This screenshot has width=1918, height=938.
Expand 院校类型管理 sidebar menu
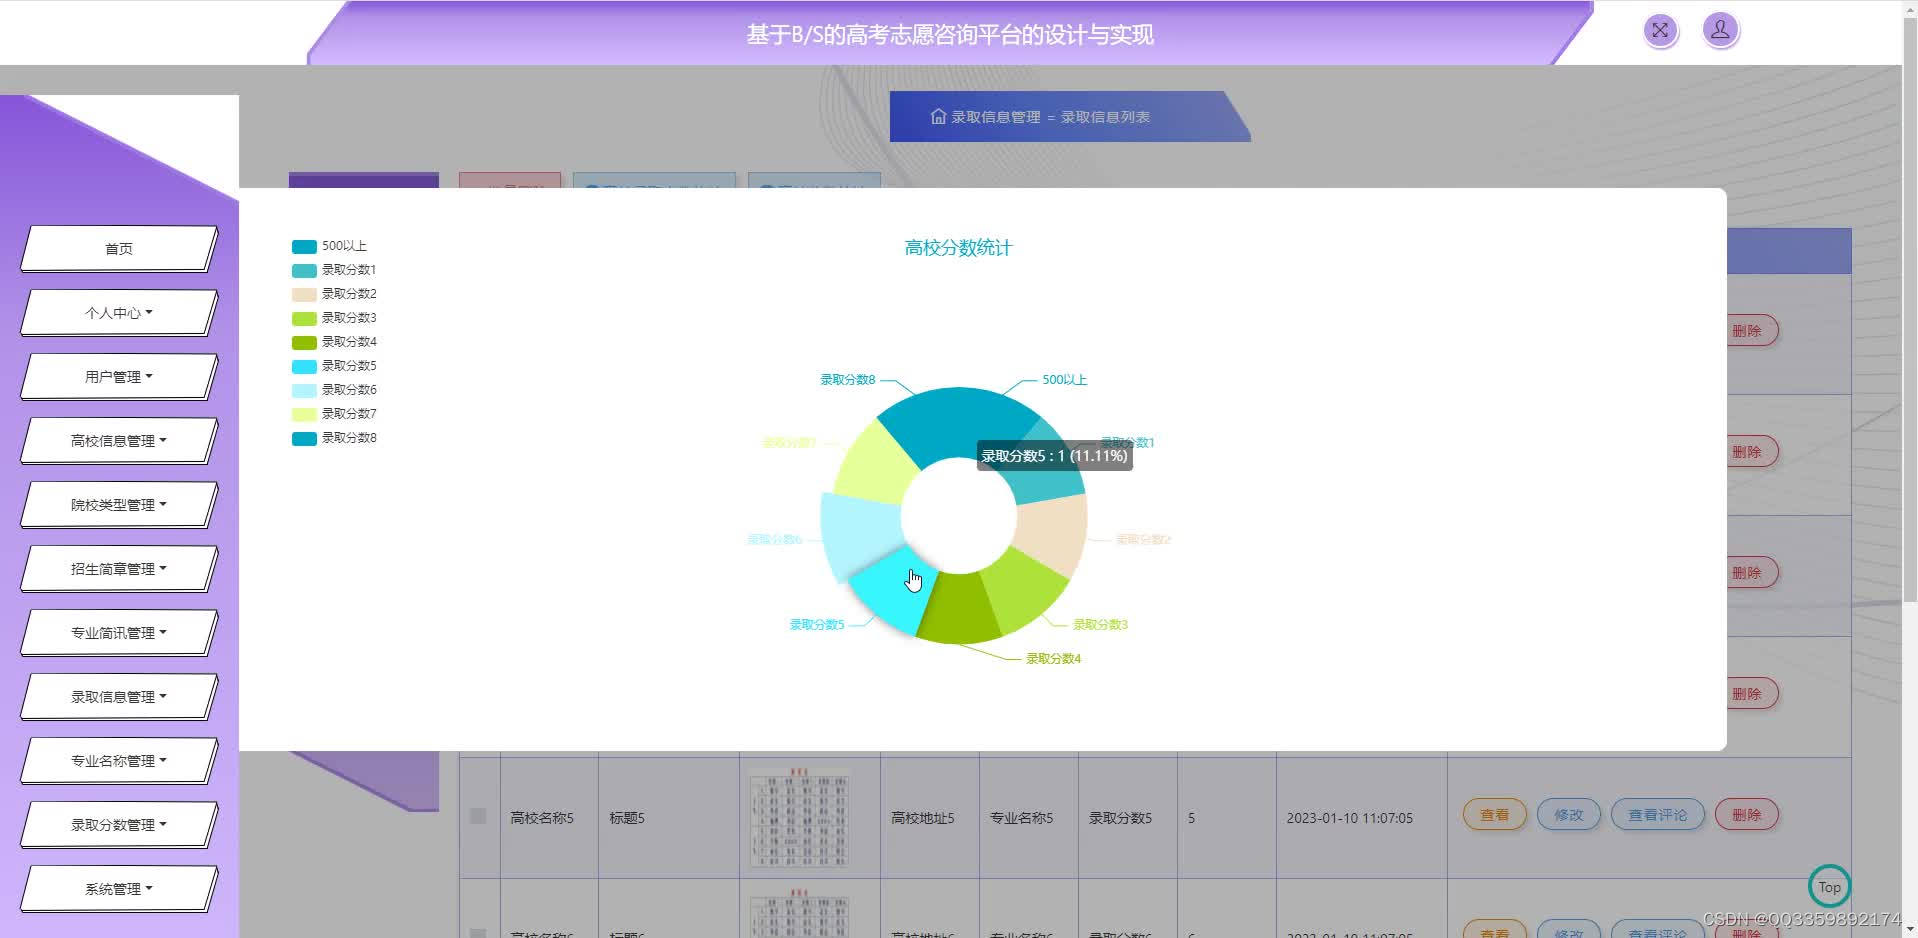tap(119, 505)
